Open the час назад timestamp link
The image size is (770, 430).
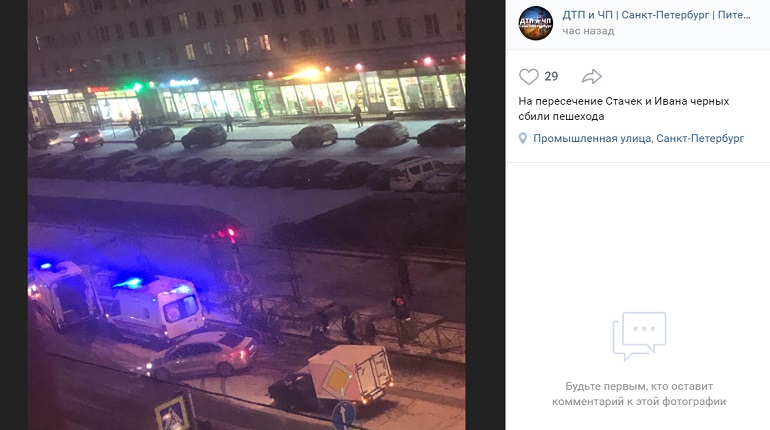click(588, 31)
